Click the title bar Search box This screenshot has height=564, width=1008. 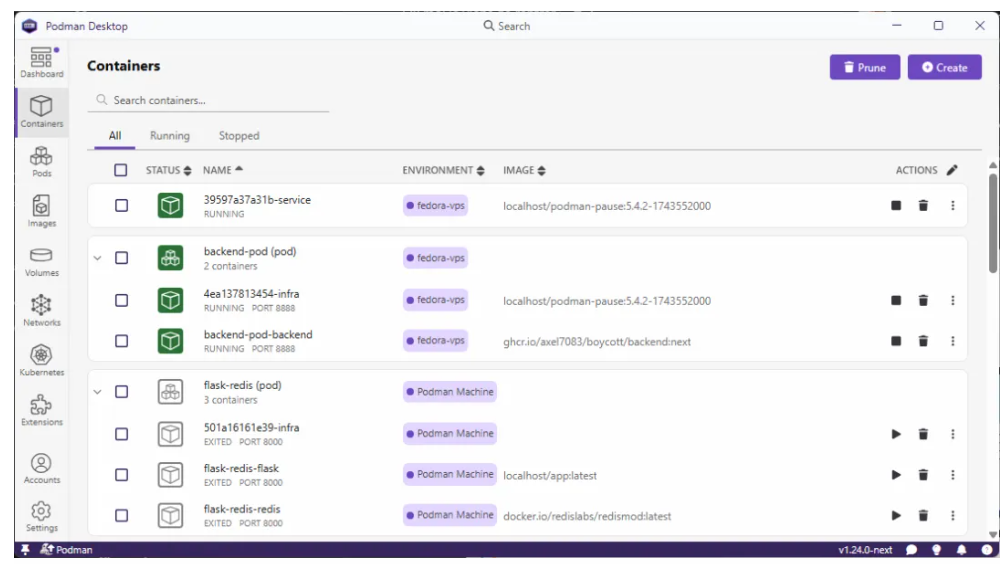tap(507, 26)
